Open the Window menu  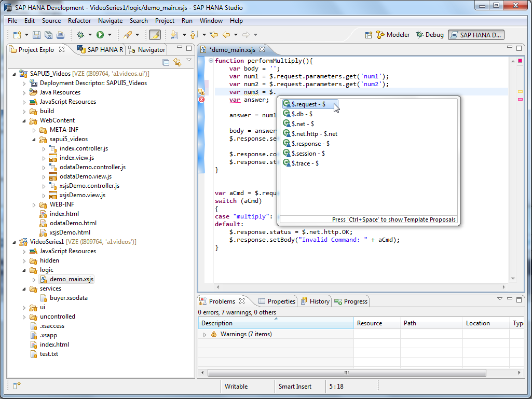pos(211,21)
